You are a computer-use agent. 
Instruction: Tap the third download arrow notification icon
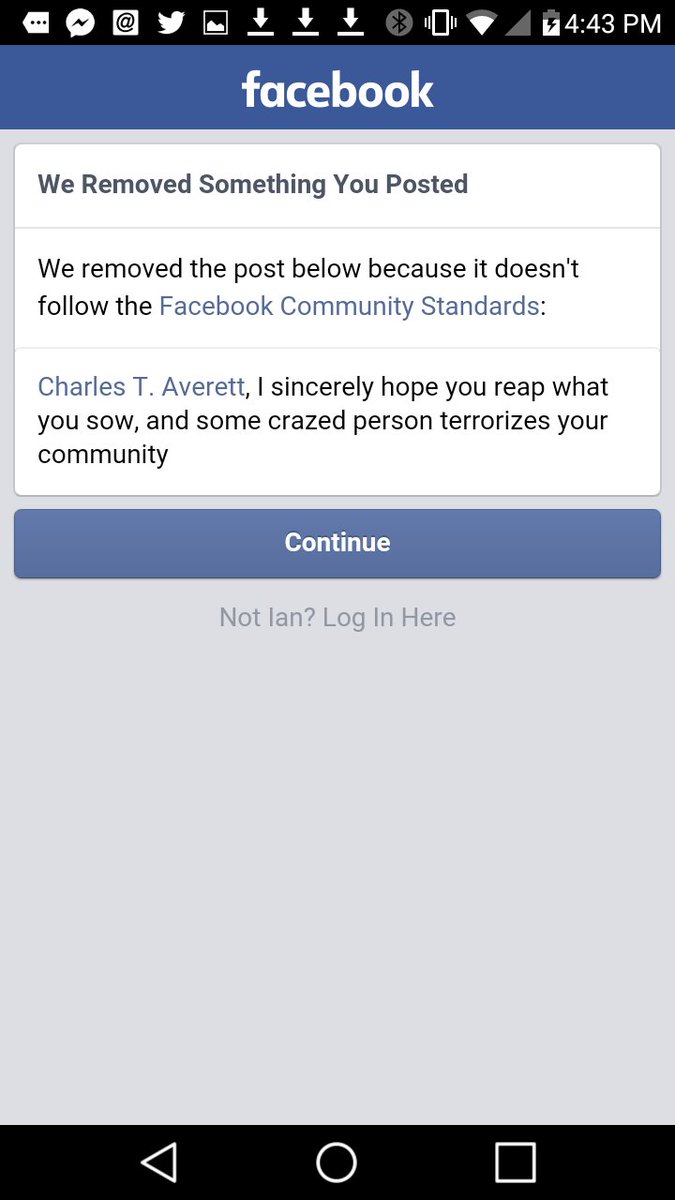click(x=350, y=21)
